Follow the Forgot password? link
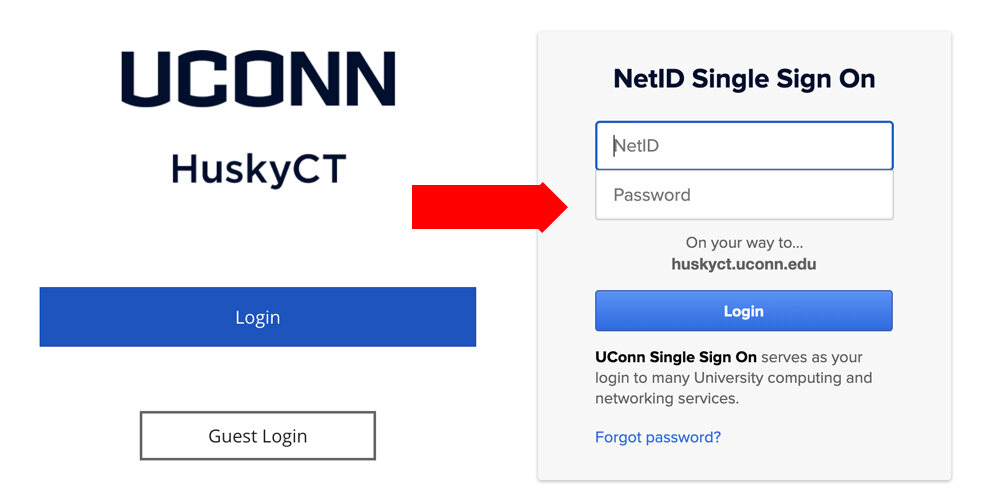Screen dimensions: 1000x500 (x=658, y=438)
